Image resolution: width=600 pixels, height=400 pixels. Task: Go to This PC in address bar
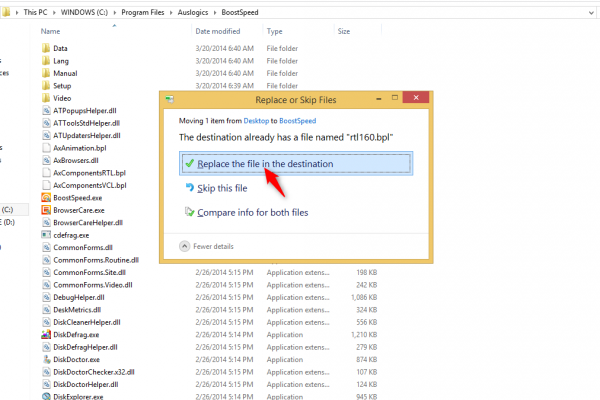[35, 12]
